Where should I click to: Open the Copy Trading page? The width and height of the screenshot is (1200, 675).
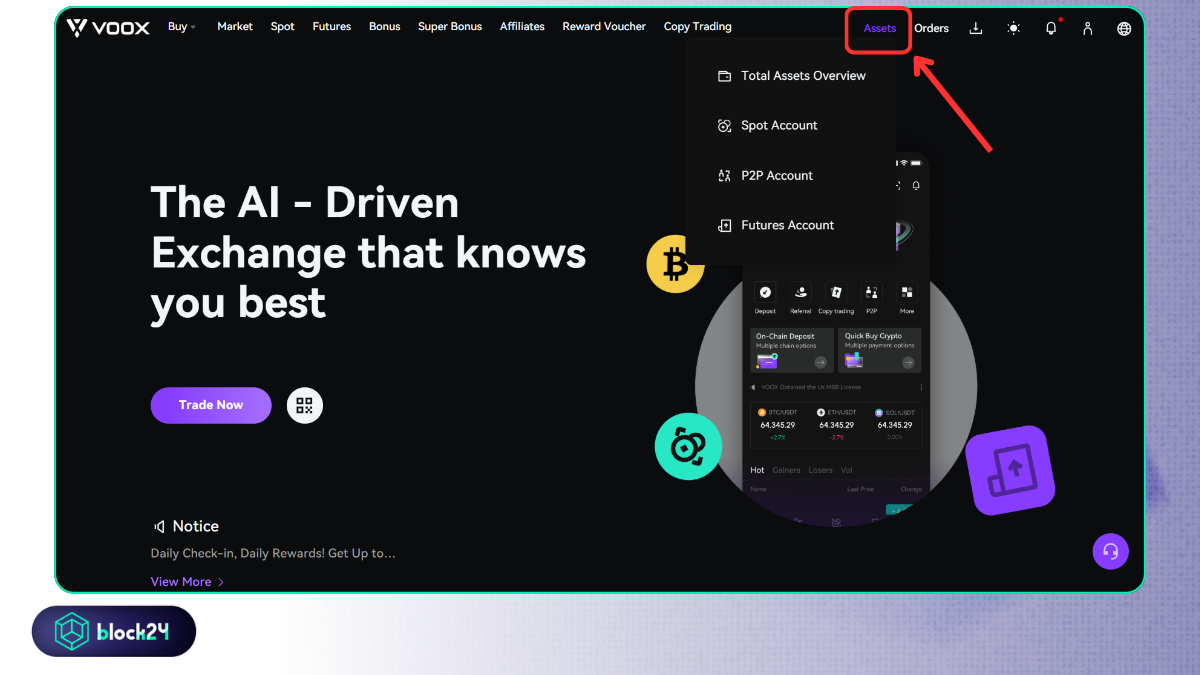click(698, 27)
